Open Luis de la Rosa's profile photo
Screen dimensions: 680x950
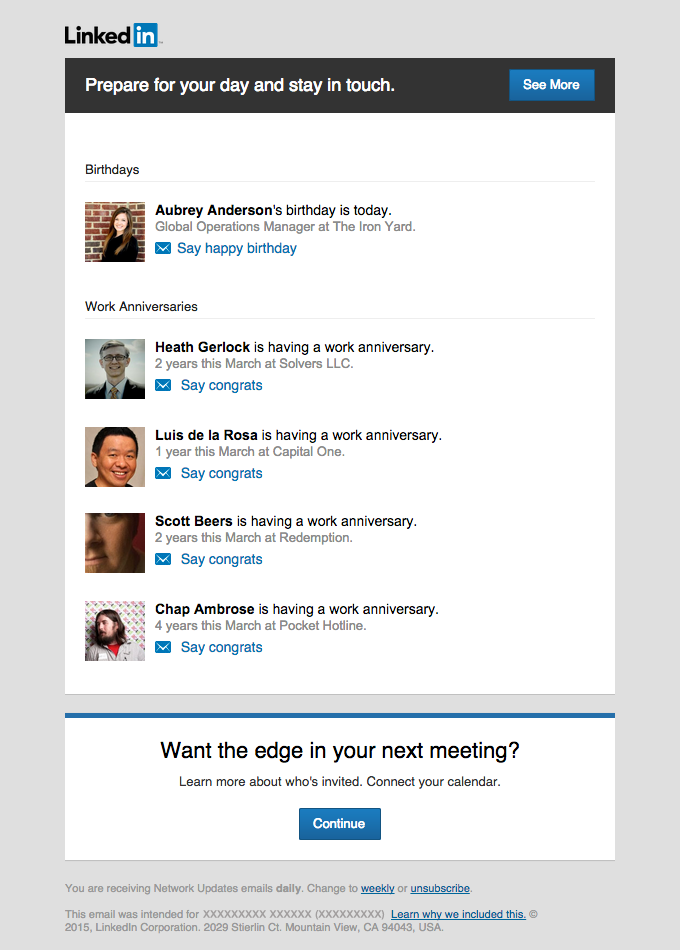click(x=115, y=457)
